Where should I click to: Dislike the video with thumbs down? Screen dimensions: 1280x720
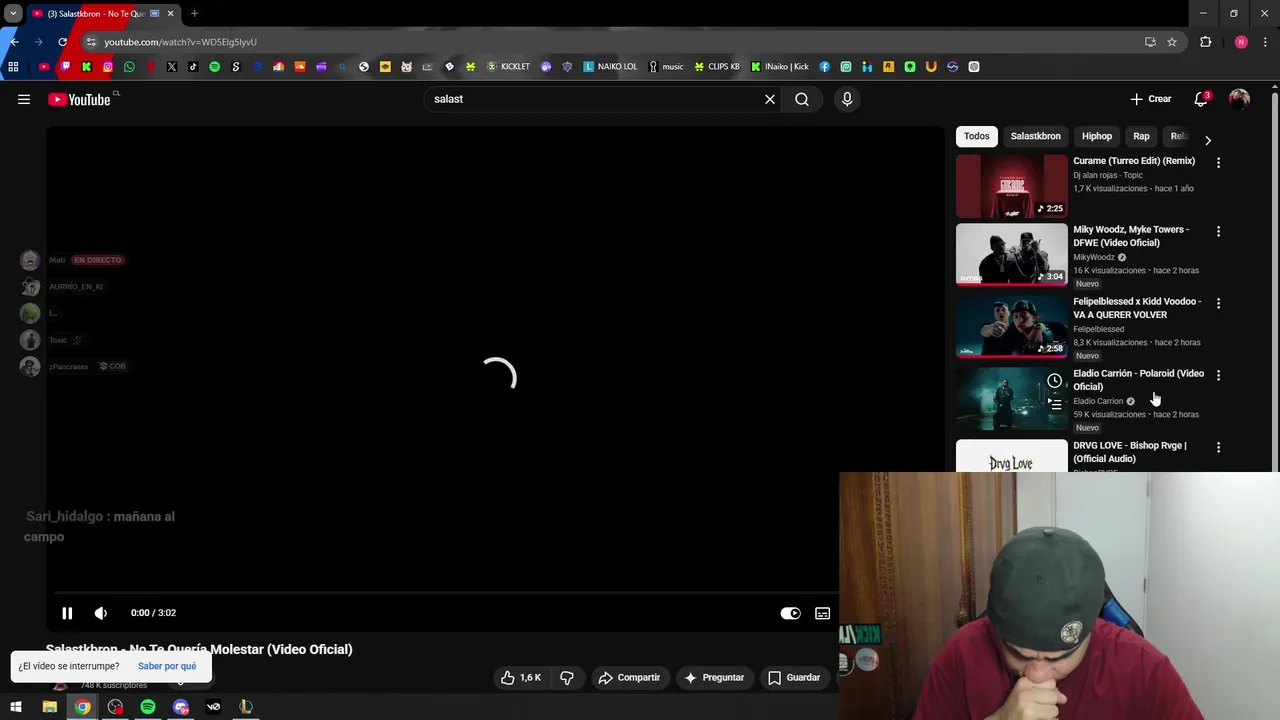(567, 677)
